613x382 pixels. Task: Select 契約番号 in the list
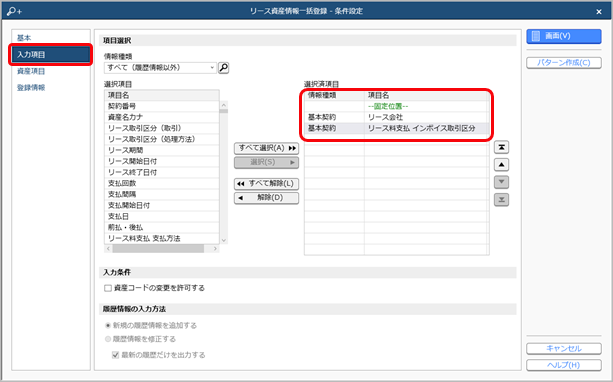[161, 106]
